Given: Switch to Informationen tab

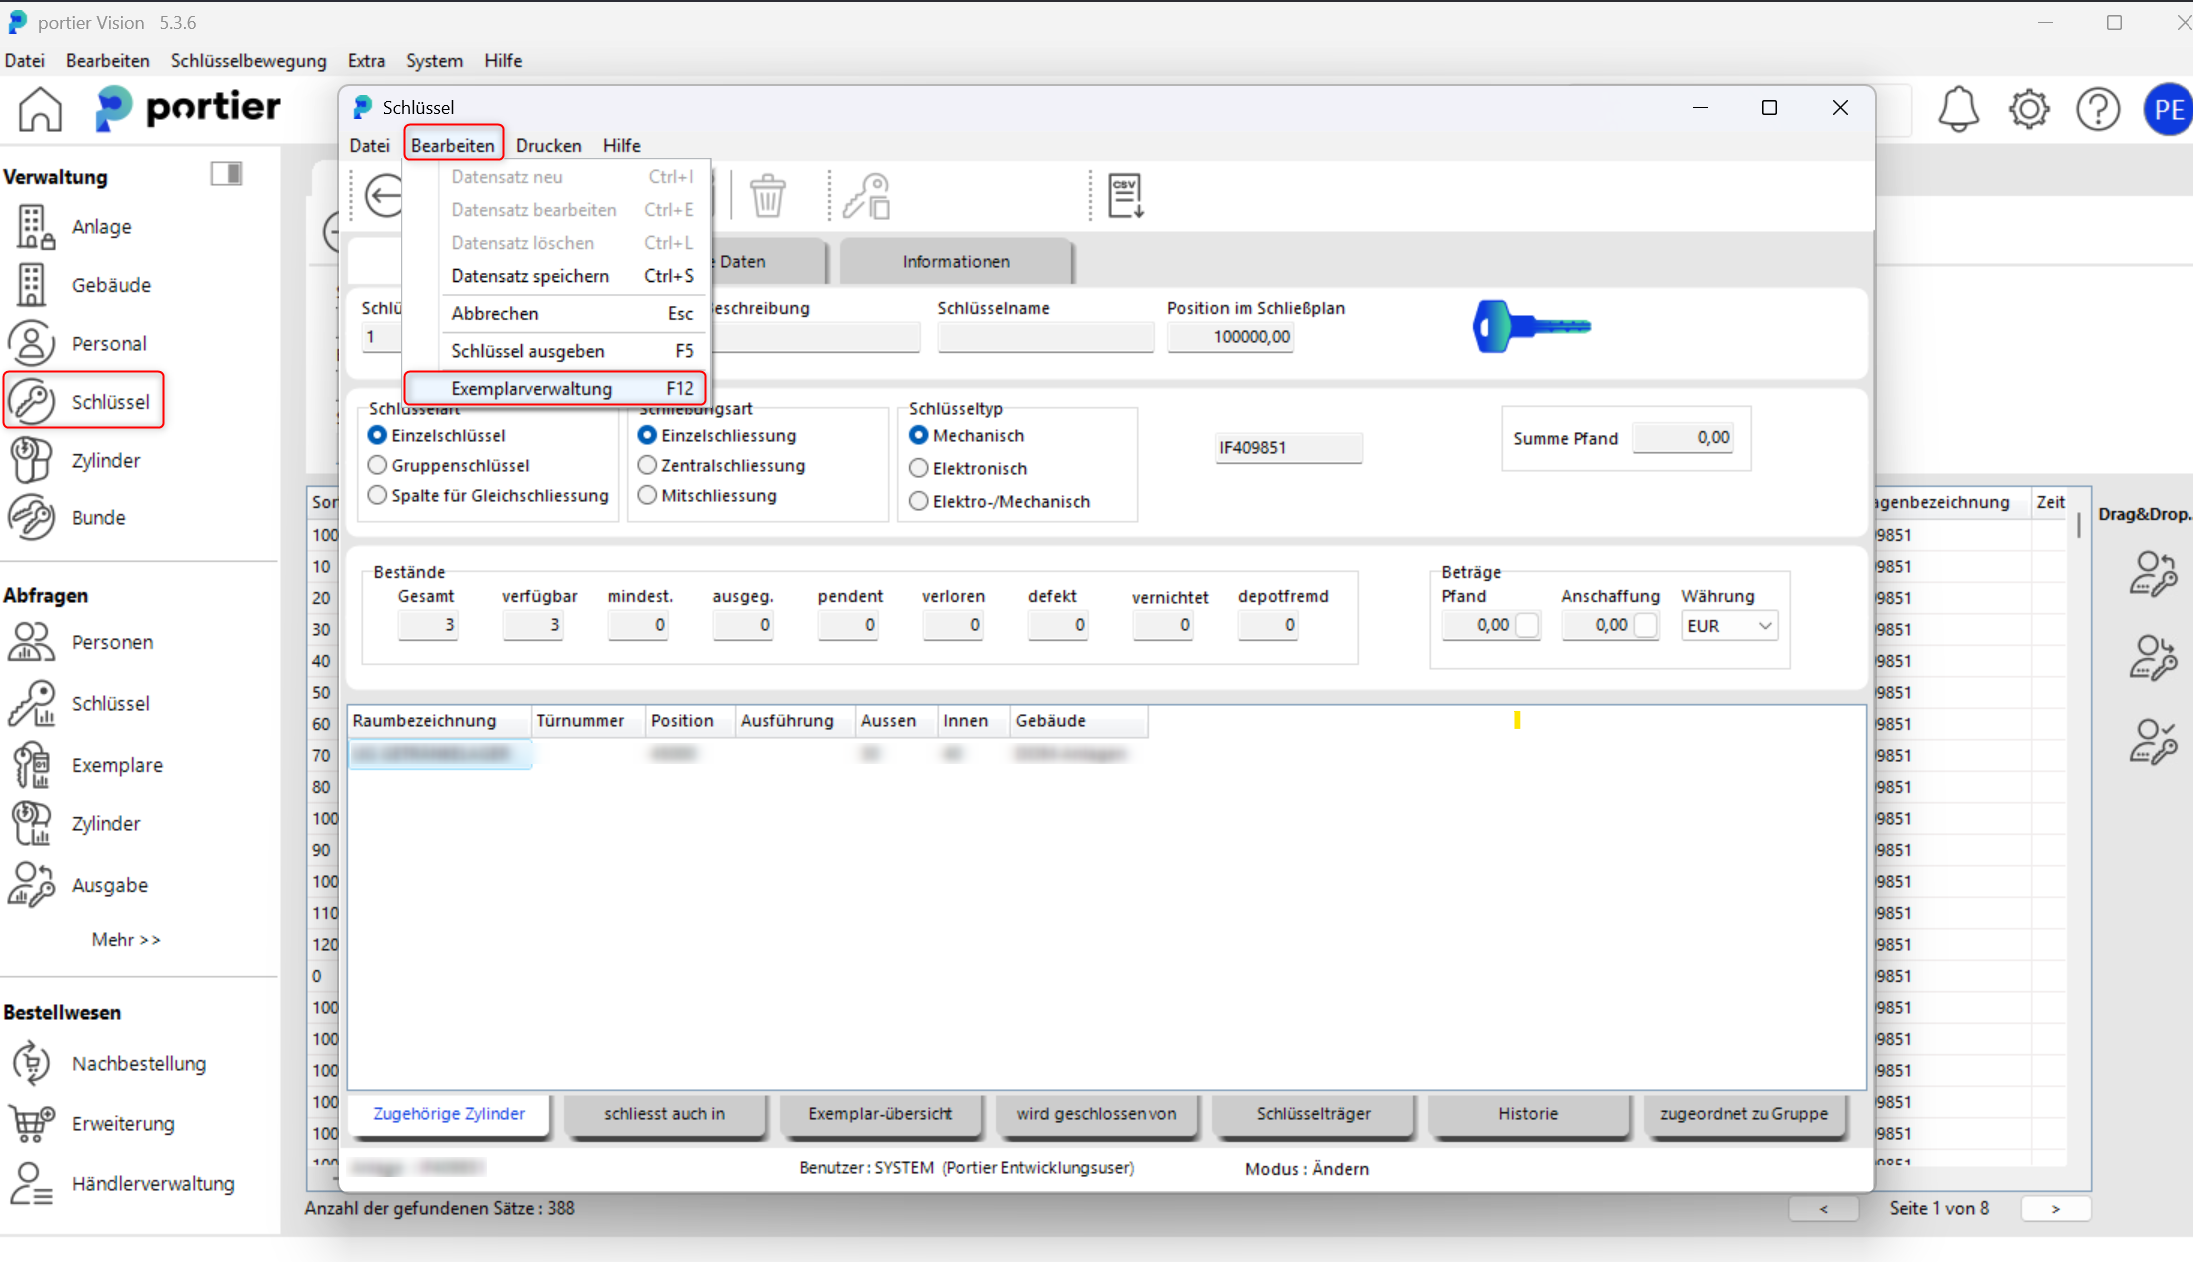Looking at the screenshot, I should pyautogui.click(x=955, y=261).
